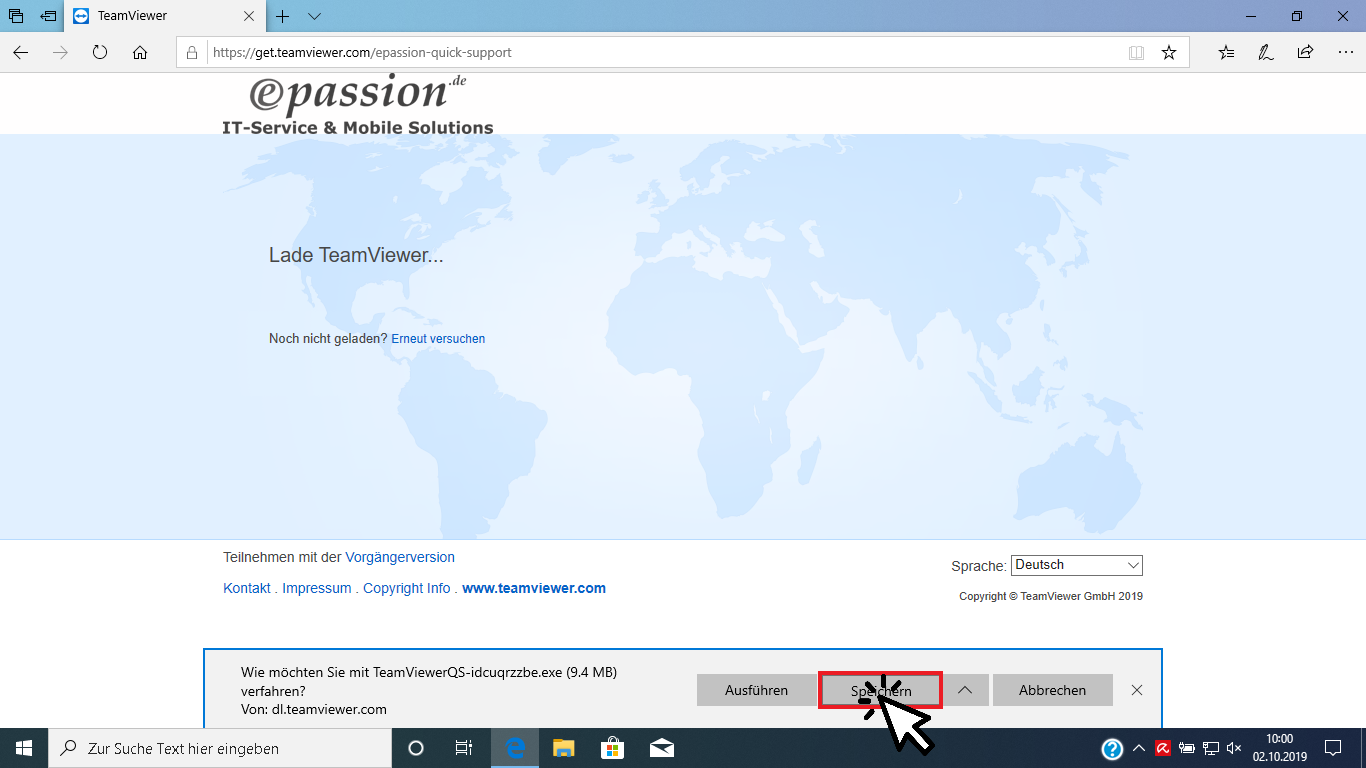Open the Windows Start menu

tap(24, 748)
